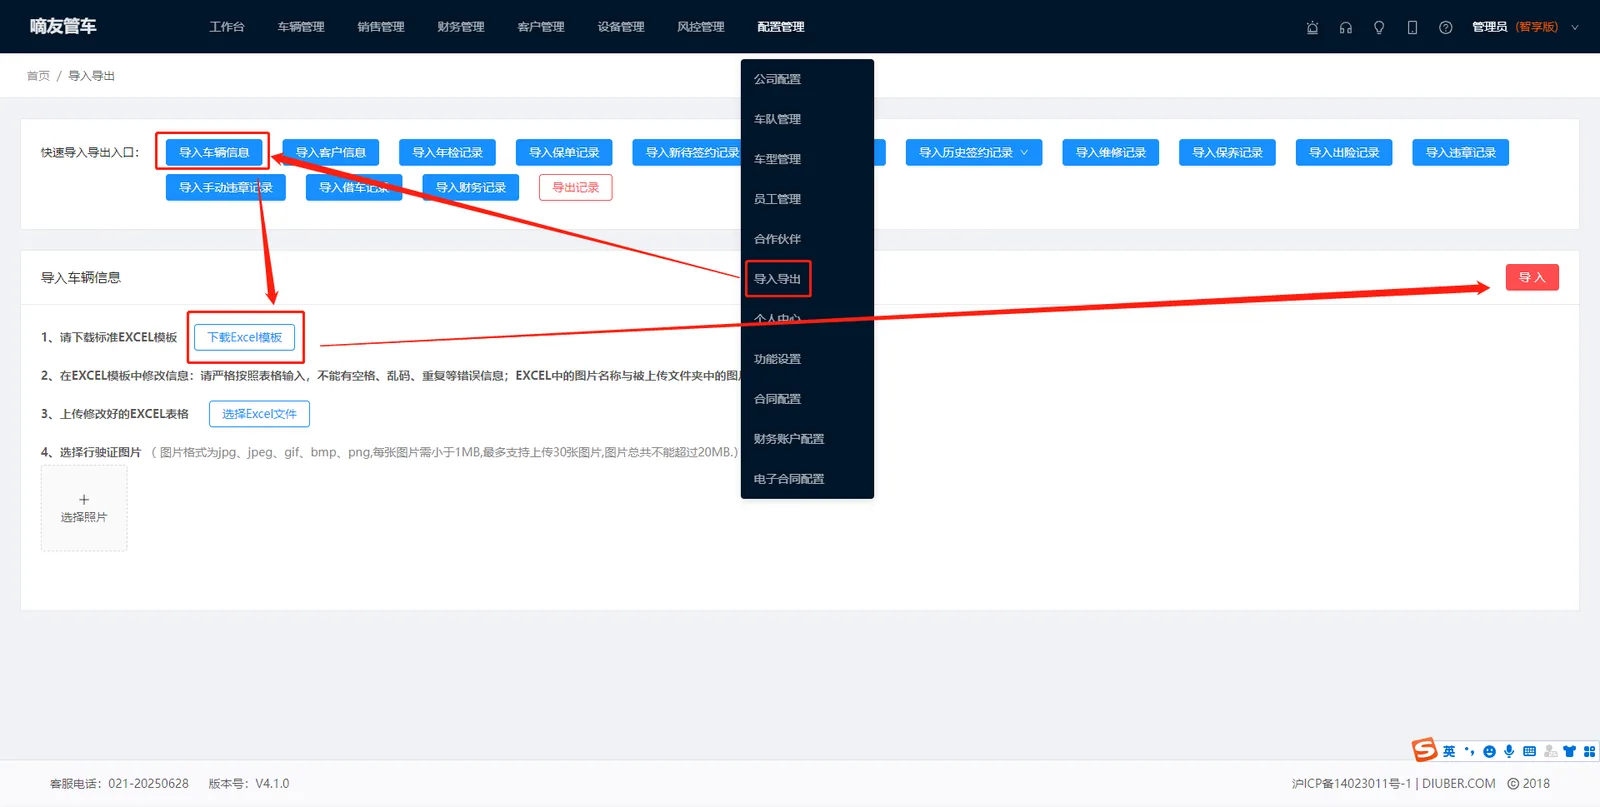This screenshot has height=807, width=1600.
Task: Click the plus icon above 选择照片
Action: (84, 499)
